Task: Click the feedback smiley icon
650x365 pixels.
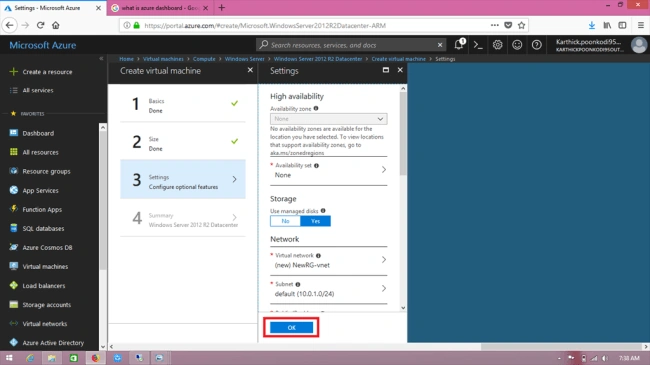Action: [517, 45]
